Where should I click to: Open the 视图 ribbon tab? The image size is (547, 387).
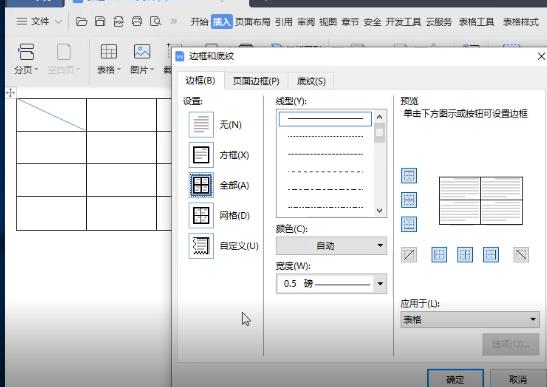tap(328, 22)
